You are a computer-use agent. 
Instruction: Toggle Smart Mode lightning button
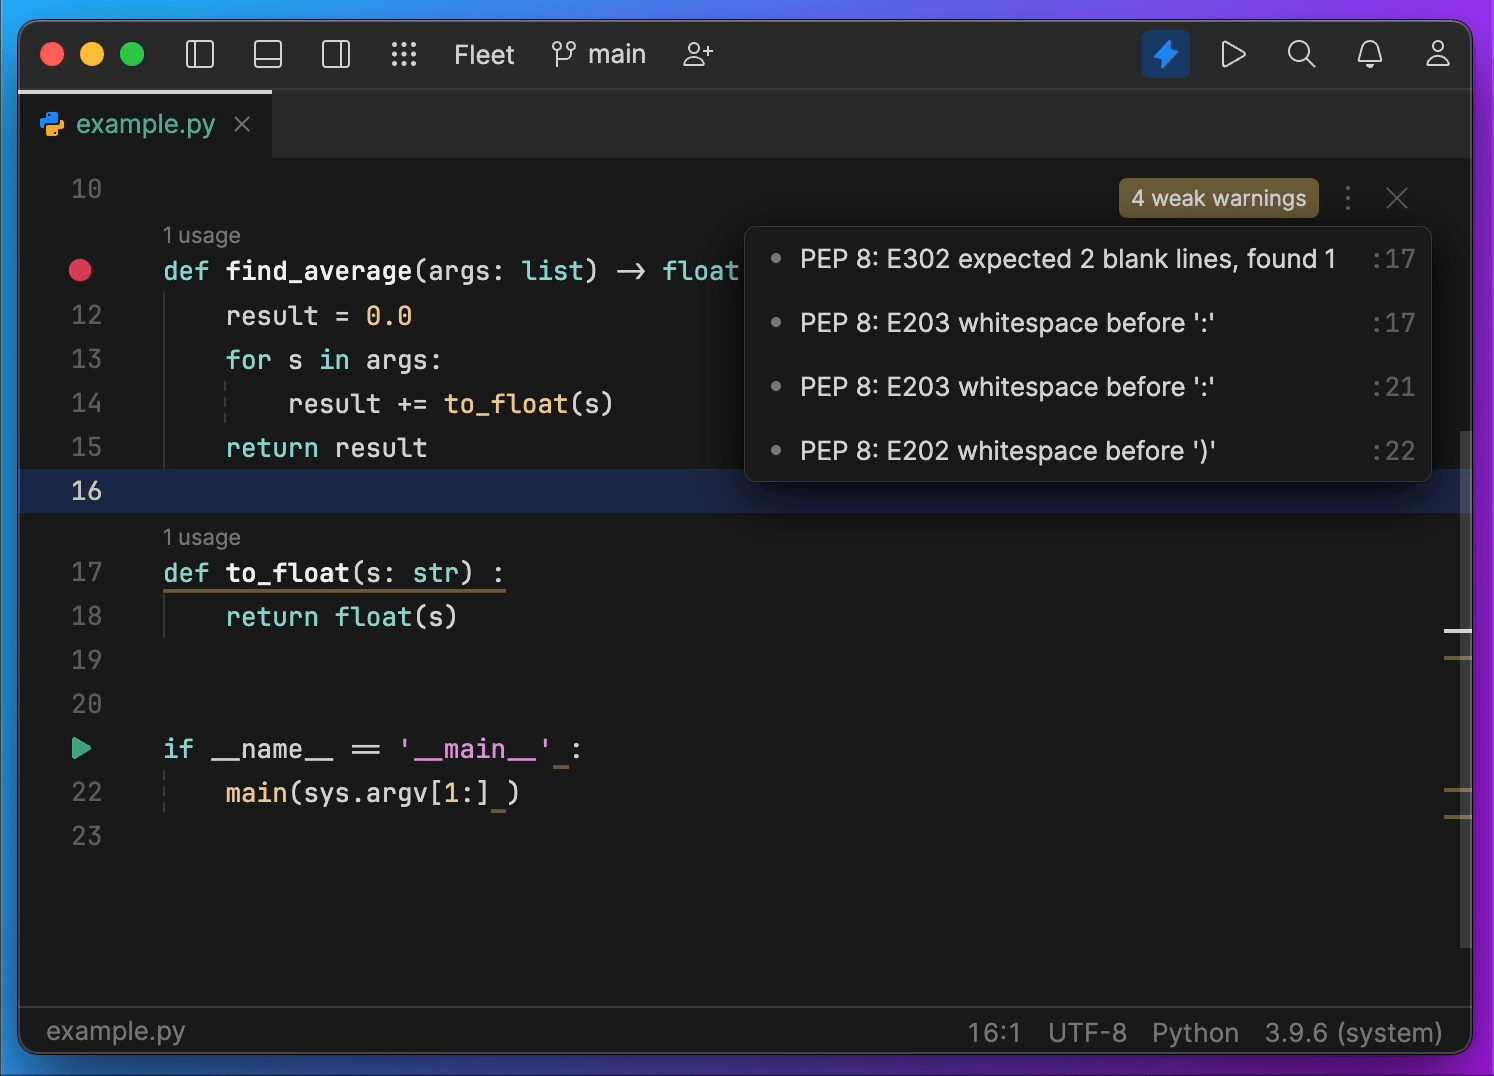pyautogui.click(x=1166, y=54)
